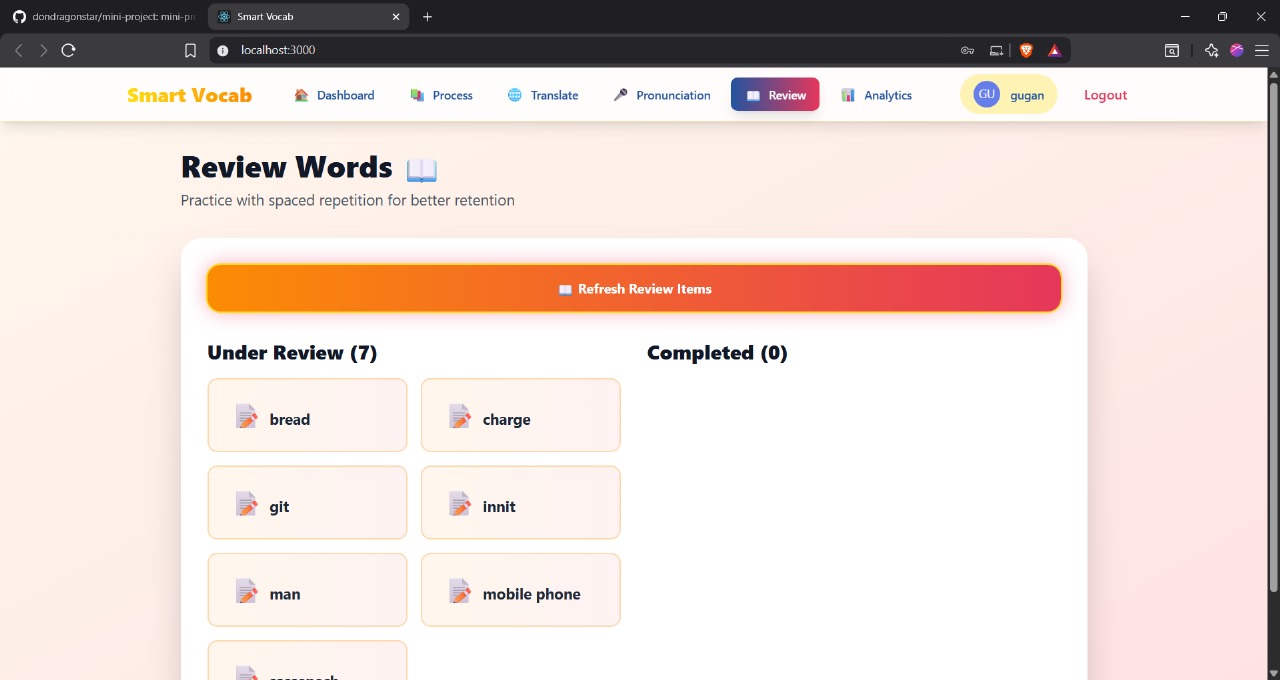Click the notepad icon beside mobile phone

pyautogui.click(x=460, y=591)
